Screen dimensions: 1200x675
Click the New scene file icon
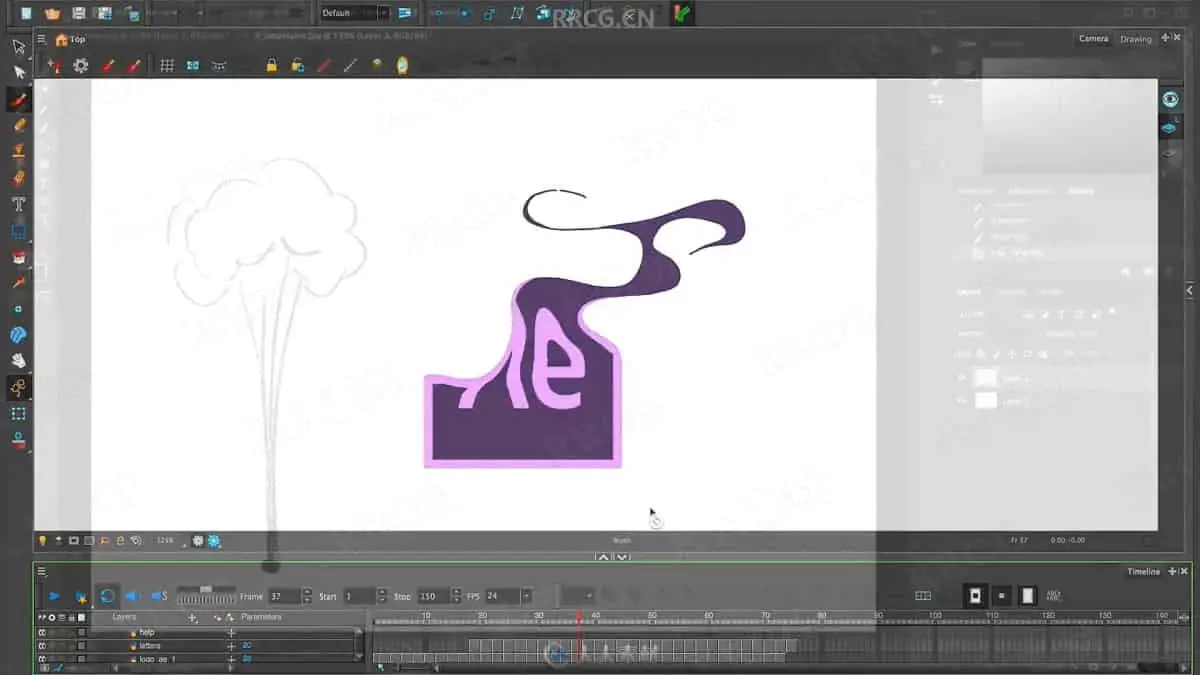(26, 13)
